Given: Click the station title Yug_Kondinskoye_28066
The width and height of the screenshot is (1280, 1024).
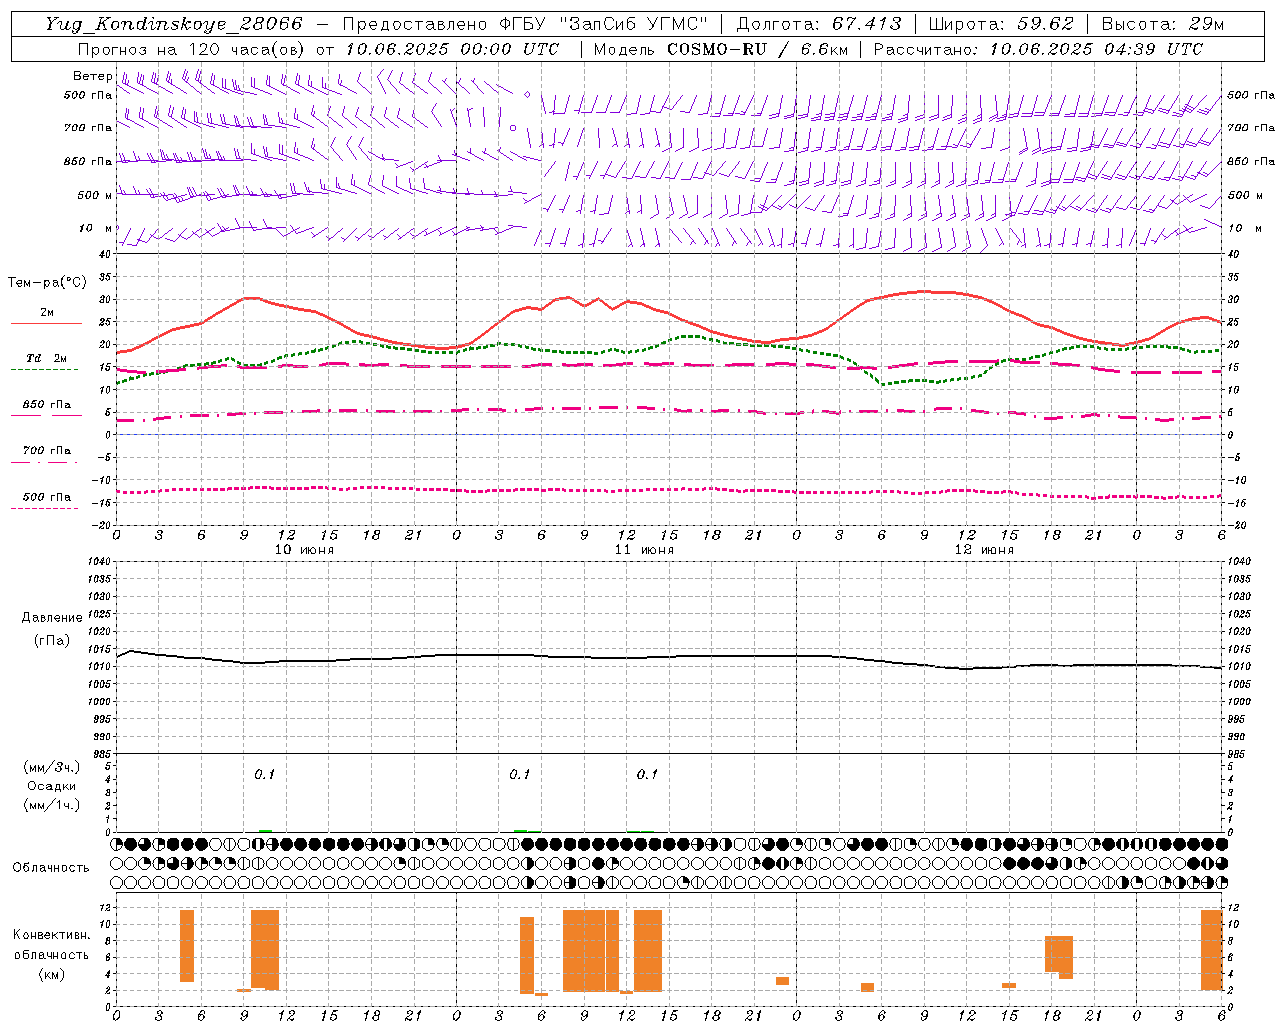Looking at the screenshot, I should coord(174,24).
